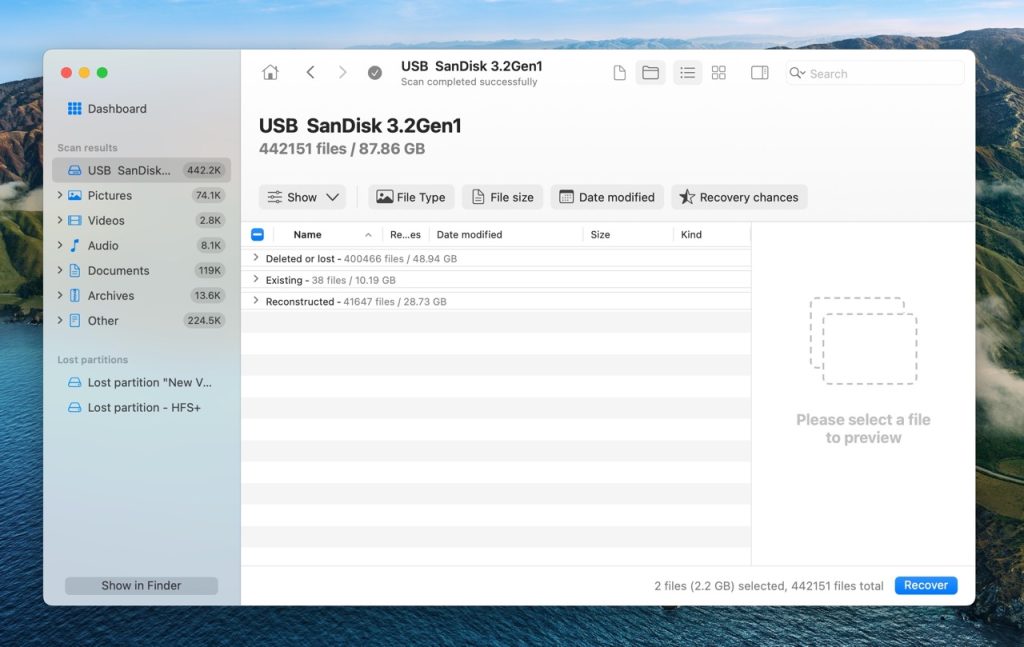The width and height of the screenshot is (1024, 647).
Task: Click the File size filter
Action: pyautogui.click(x=501, y=197)
